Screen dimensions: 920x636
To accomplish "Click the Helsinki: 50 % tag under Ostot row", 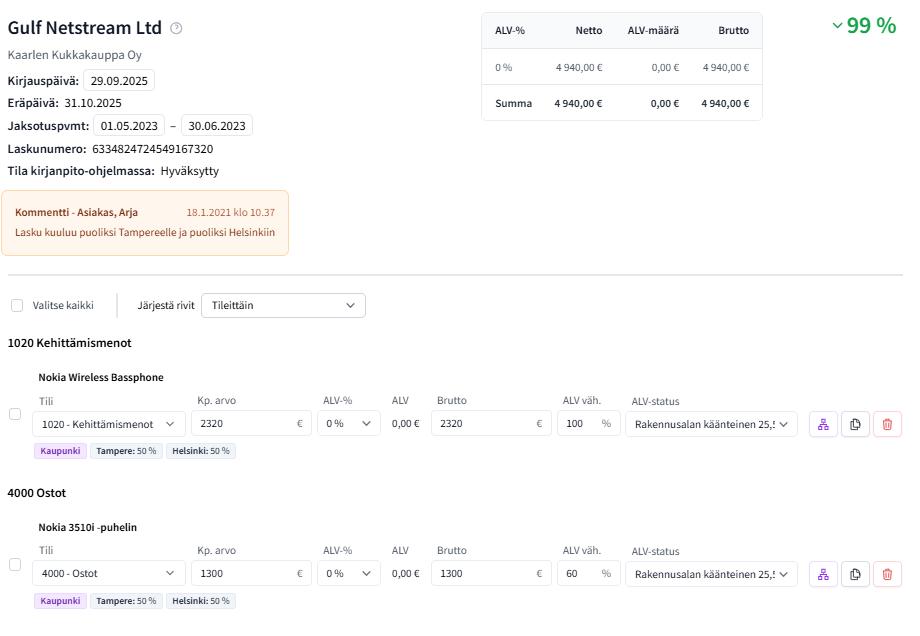I will click(201, 601).
